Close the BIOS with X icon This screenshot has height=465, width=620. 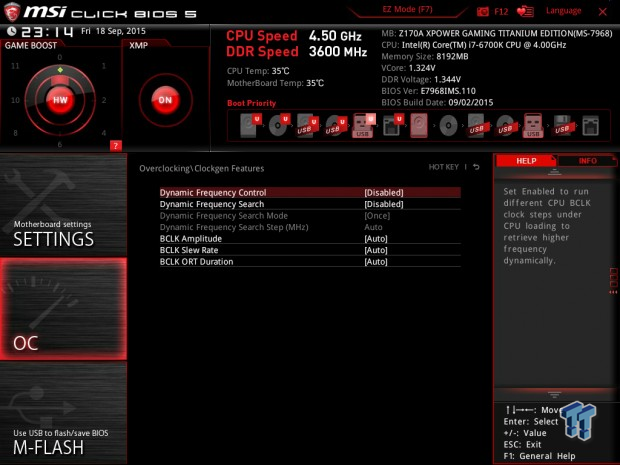603,12
